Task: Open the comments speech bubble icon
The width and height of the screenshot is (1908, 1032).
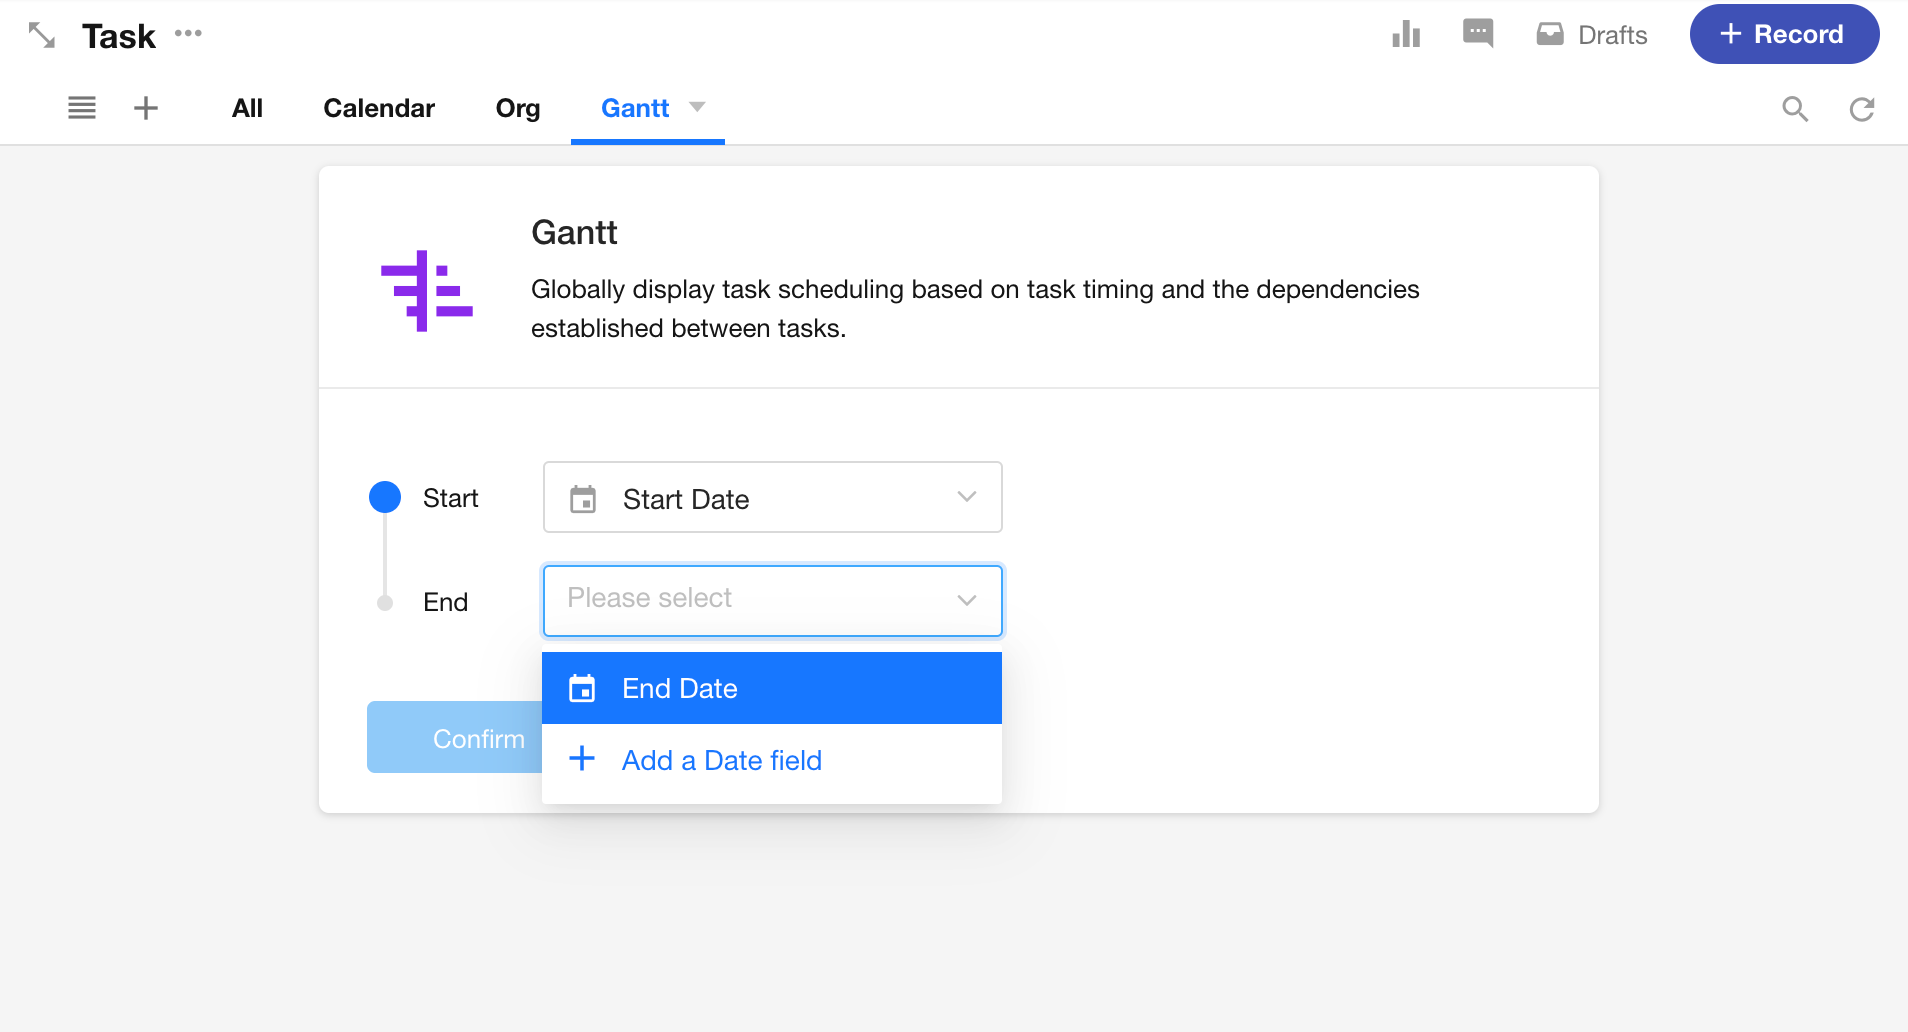Action: [1477, 33]
